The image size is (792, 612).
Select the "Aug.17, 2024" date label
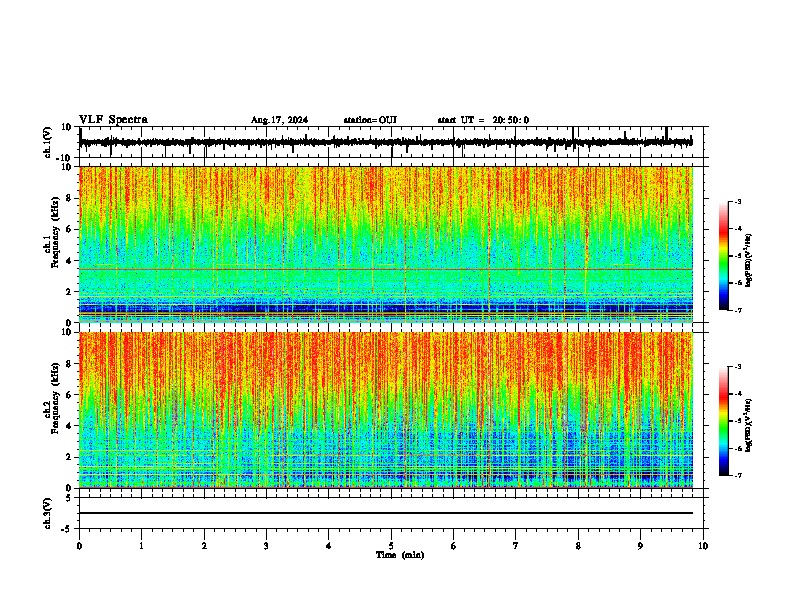pyautogui.click(x=279, y=120)
